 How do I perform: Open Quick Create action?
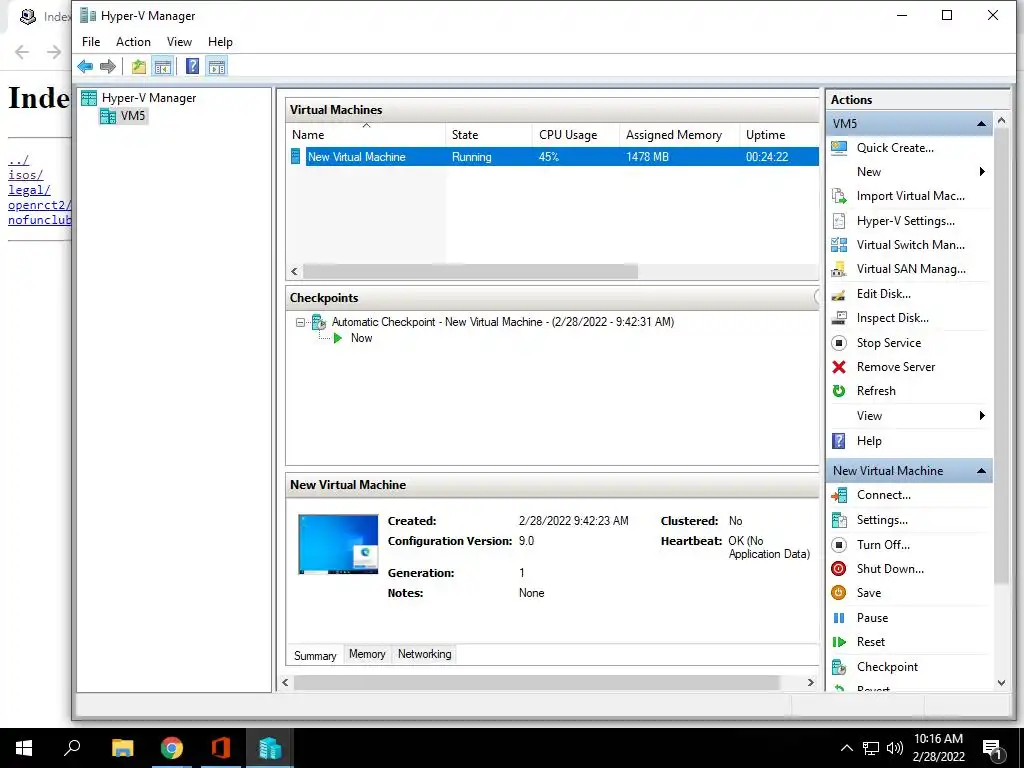pos(895,148)
